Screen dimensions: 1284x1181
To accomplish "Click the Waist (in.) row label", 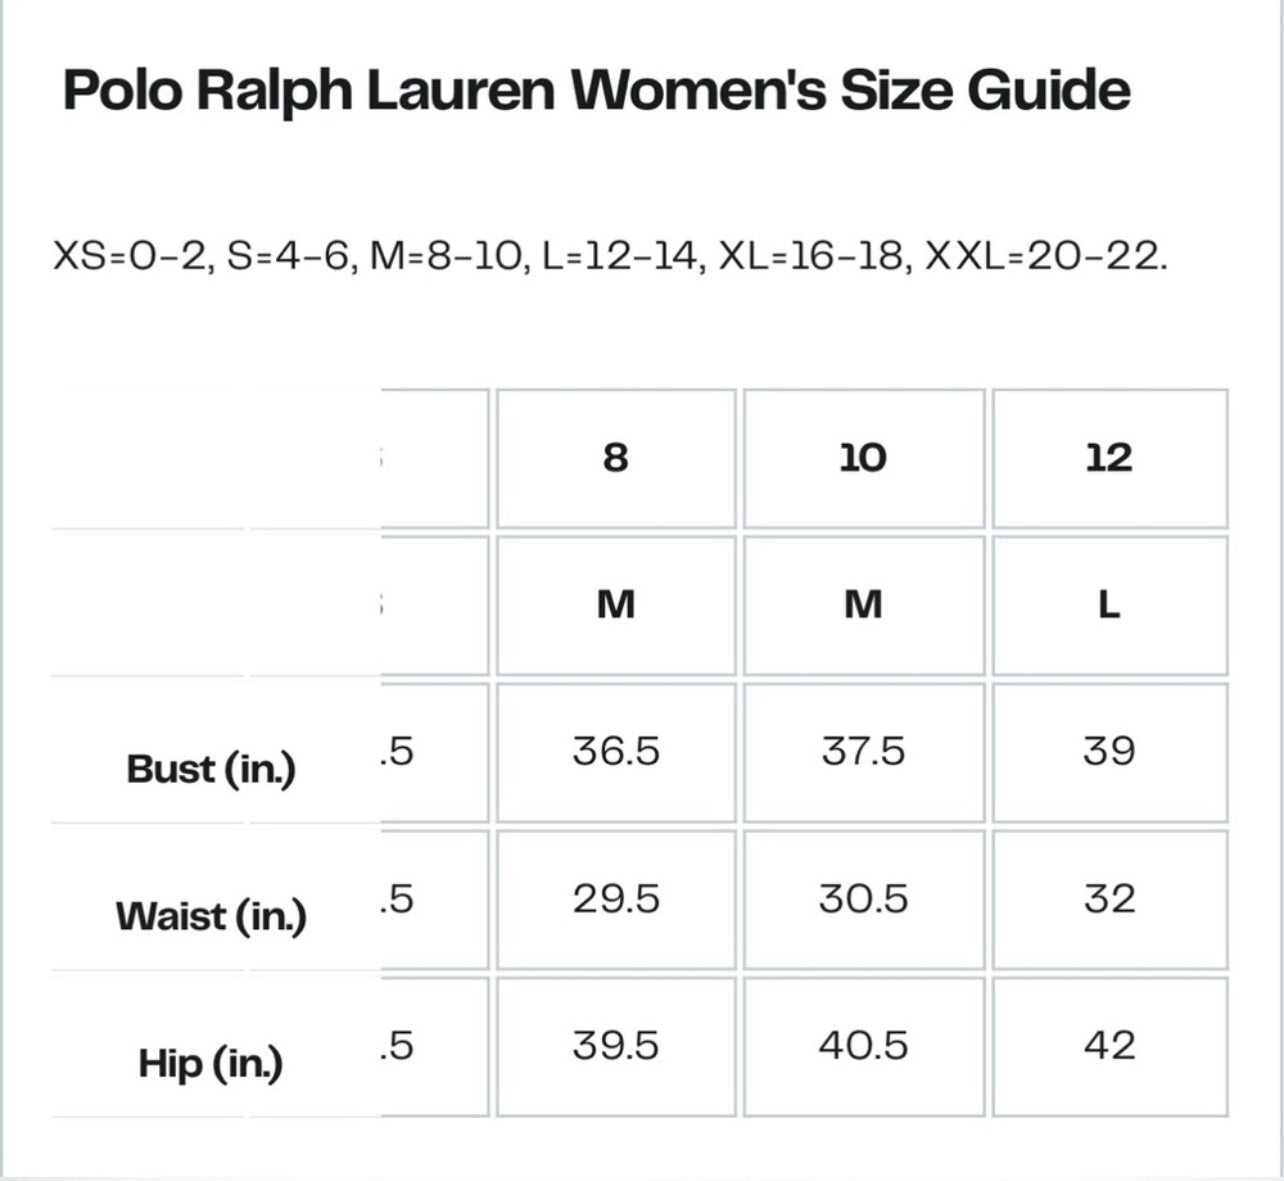I will click(x=211, y=916).
